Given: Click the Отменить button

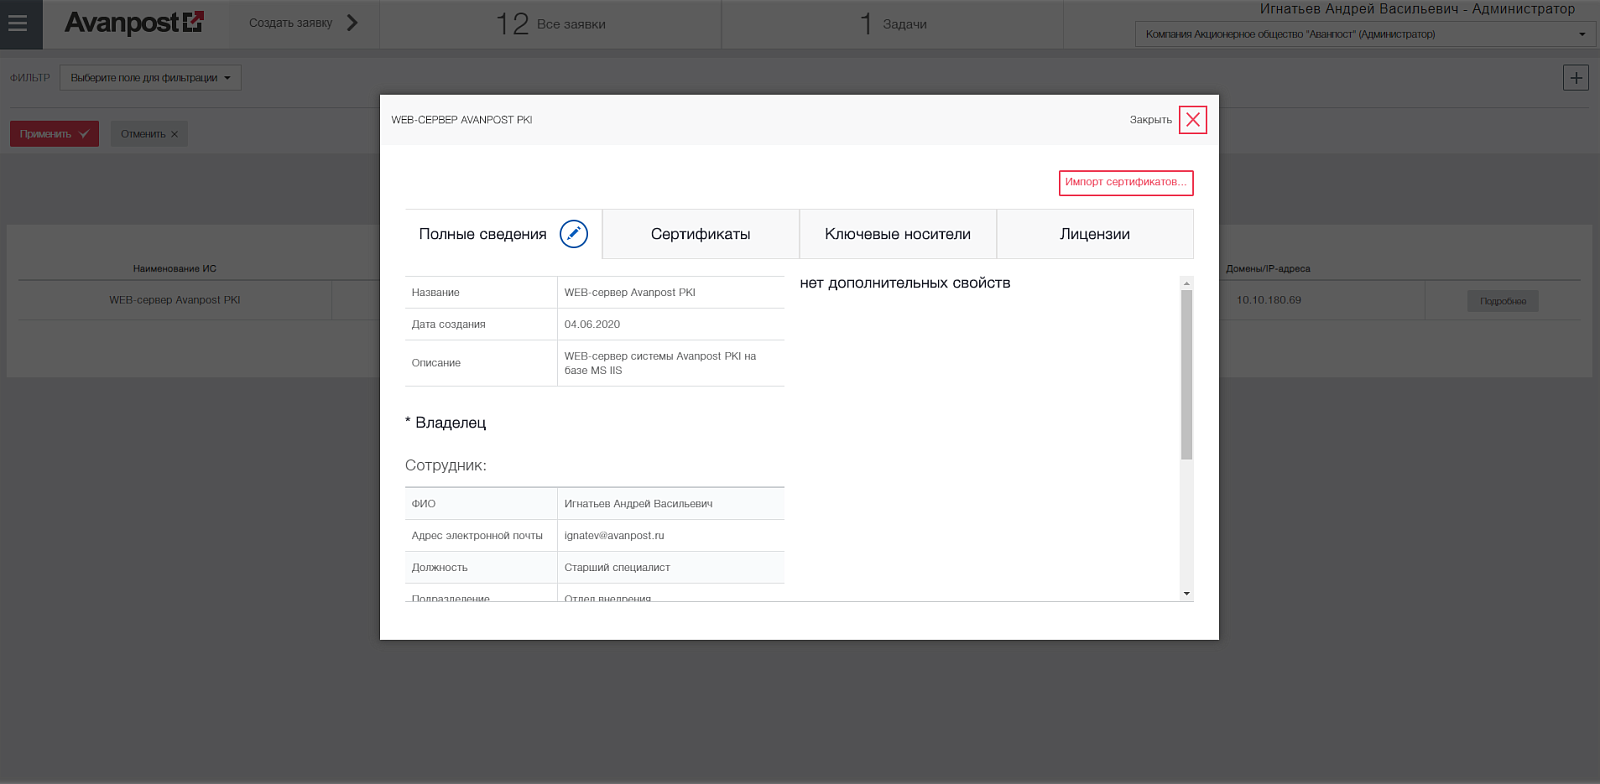Looking at the screenshot, I should click(x=149, y=134).
